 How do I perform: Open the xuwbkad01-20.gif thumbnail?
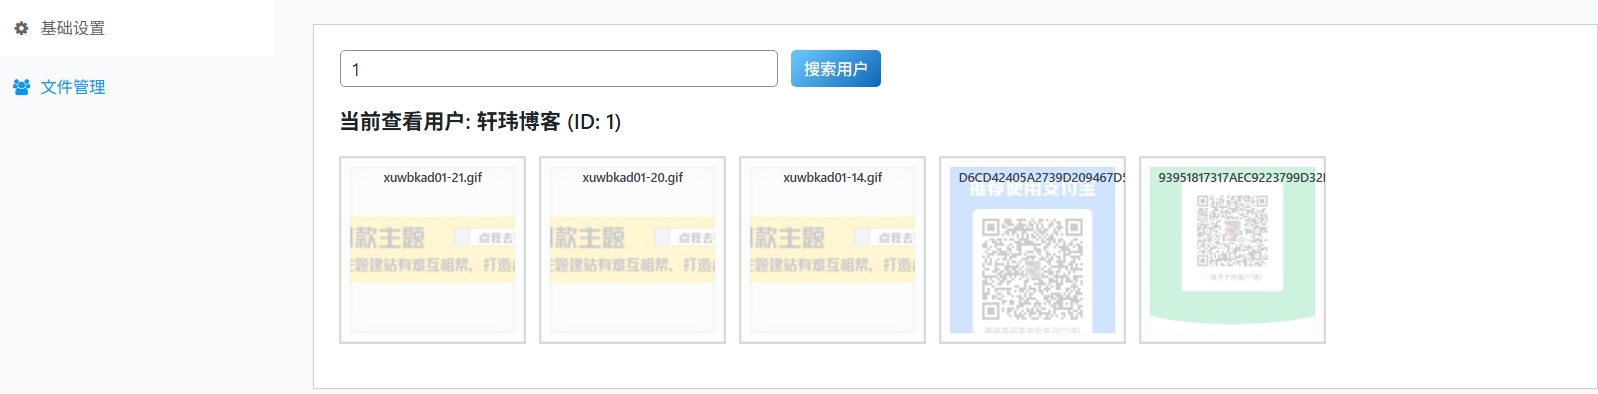pos(632,250)
